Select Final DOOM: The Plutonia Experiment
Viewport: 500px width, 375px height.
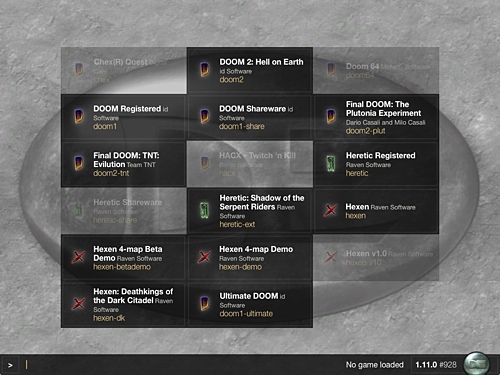coord(376,117)
